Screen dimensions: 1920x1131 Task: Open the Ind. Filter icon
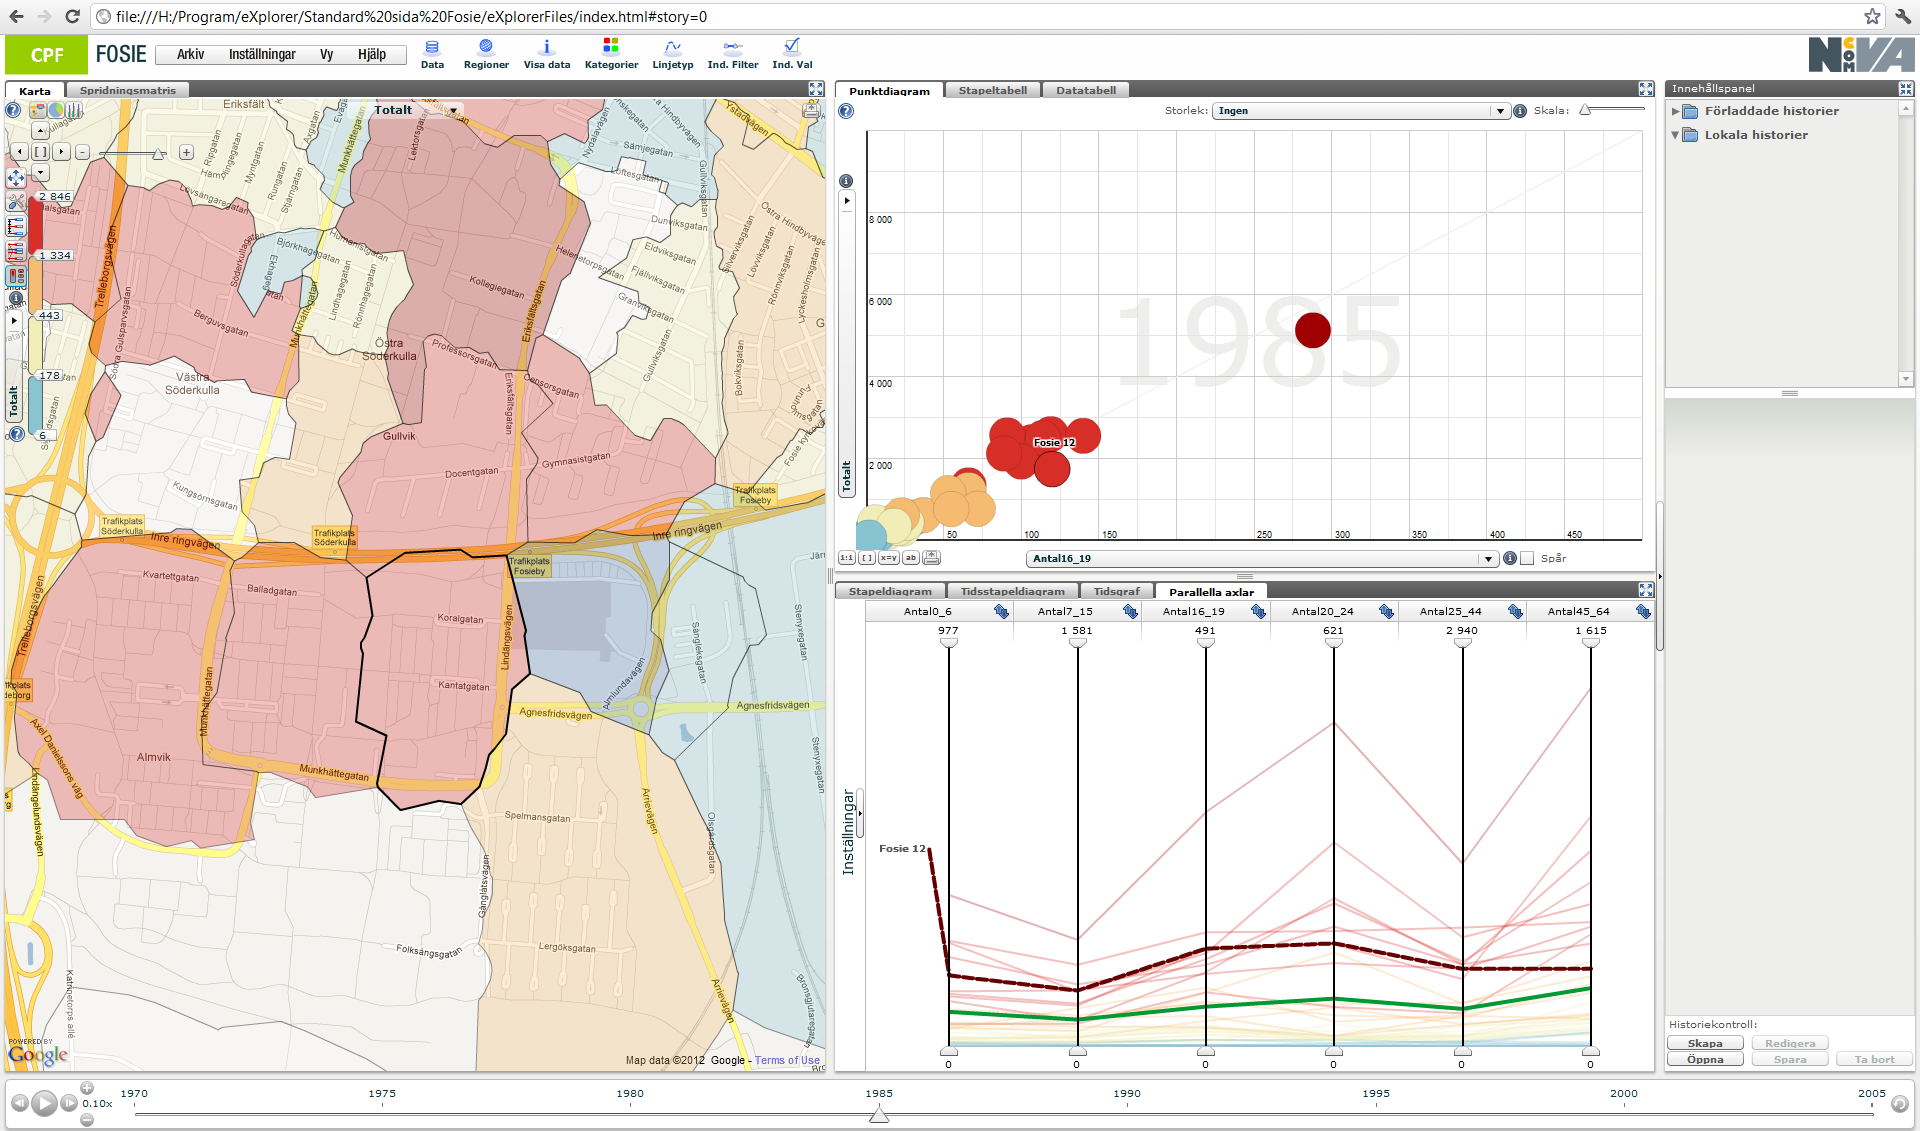(732, 54)
